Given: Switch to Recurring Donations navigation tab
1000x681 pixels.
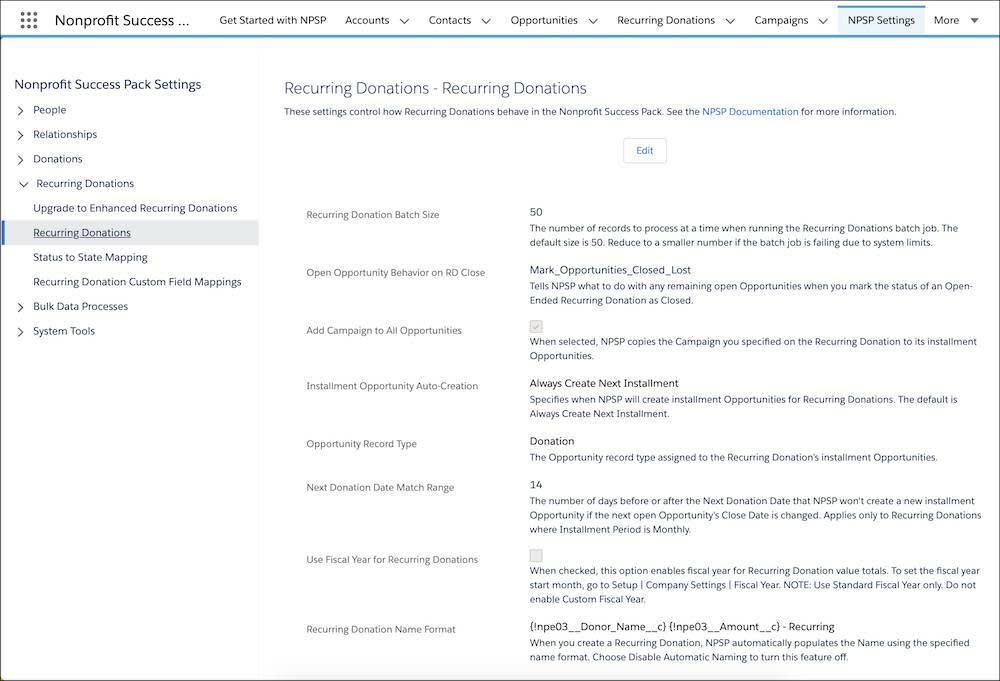Looking at the screenshot, I should (666, 20).
